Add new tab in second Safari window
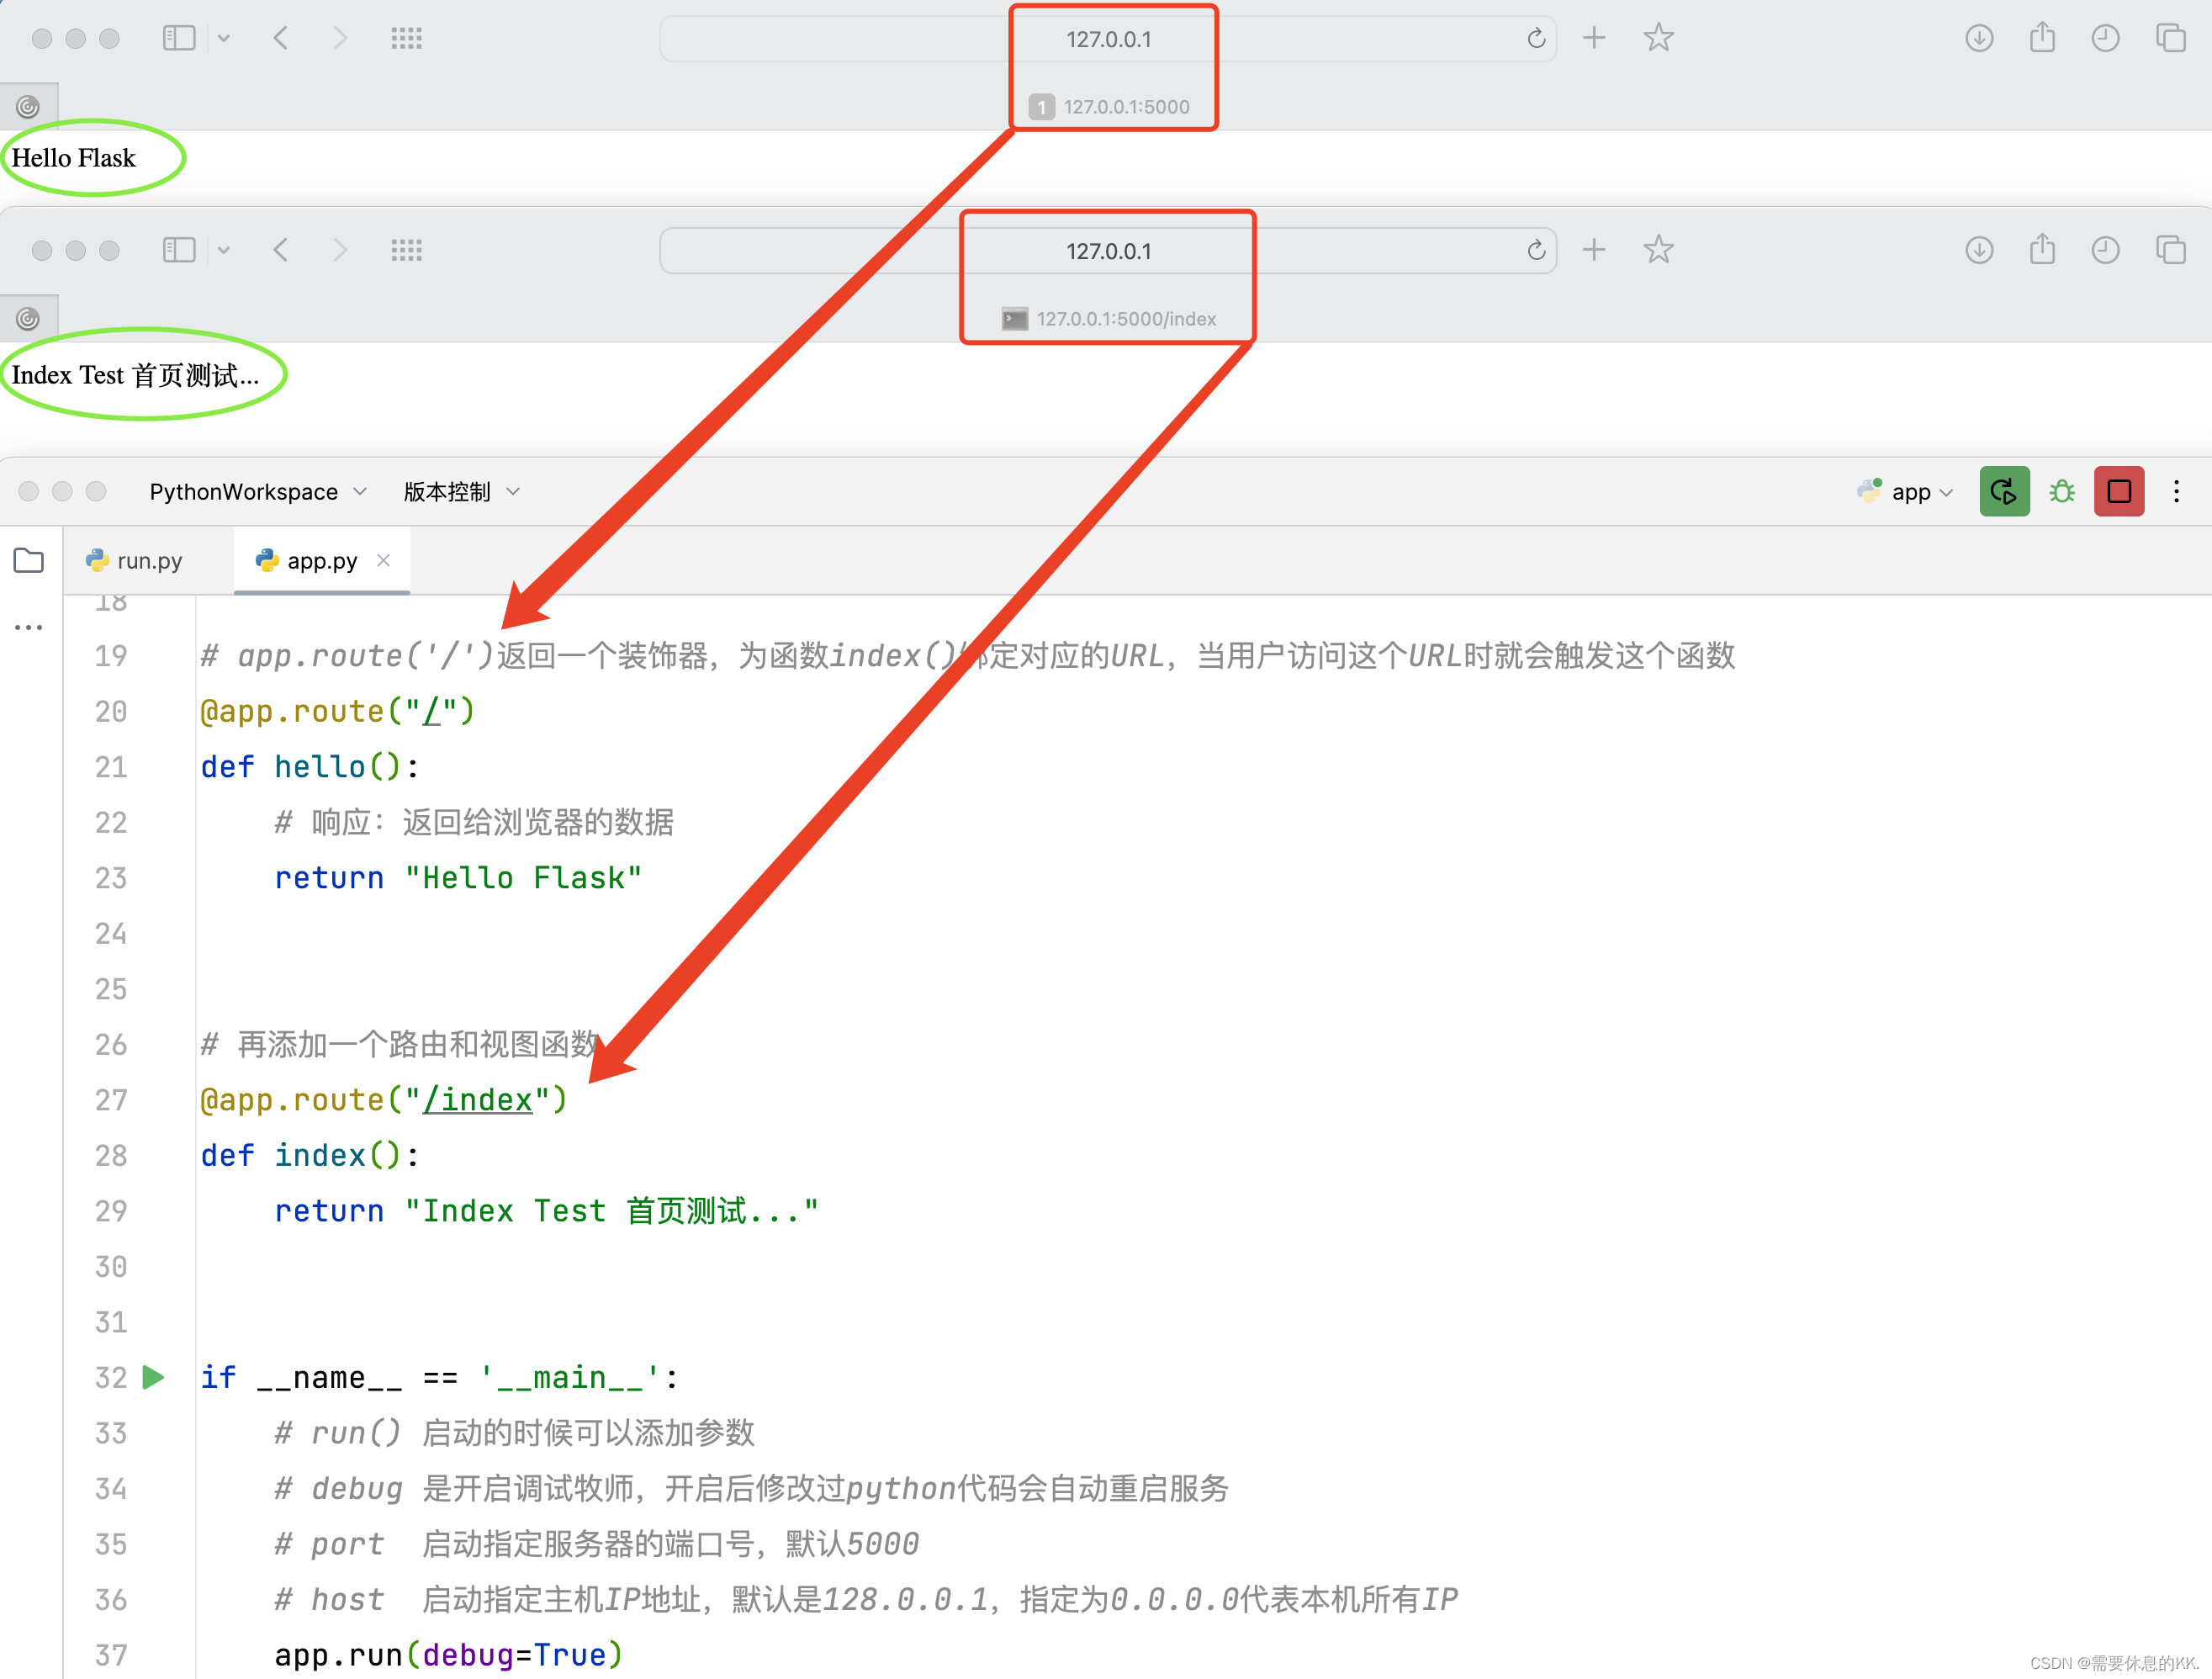This screenshot has height=1679, width=2212. (x=1594, y=249)
